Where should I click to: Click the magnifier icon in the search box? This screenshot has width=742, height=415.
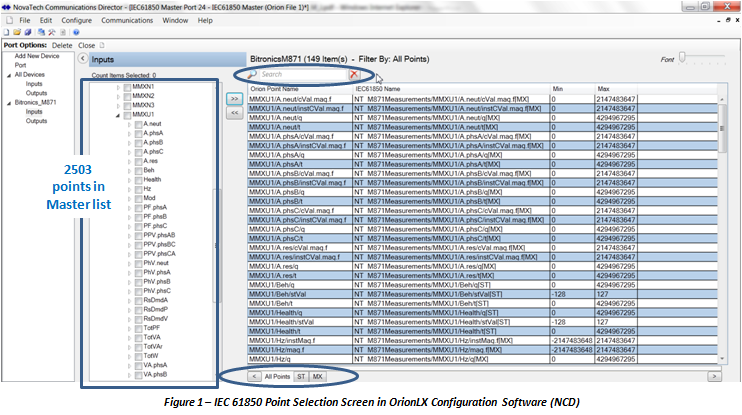point(252,74)
